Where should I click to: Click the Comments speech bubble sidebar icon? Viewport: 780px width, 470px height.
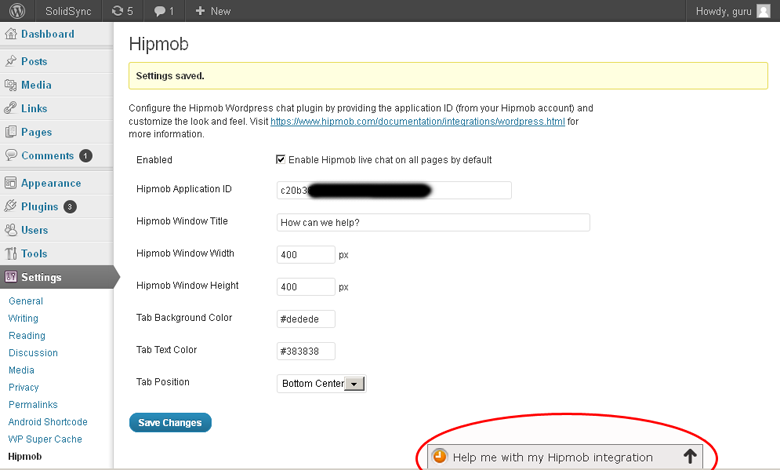[10, 155]
